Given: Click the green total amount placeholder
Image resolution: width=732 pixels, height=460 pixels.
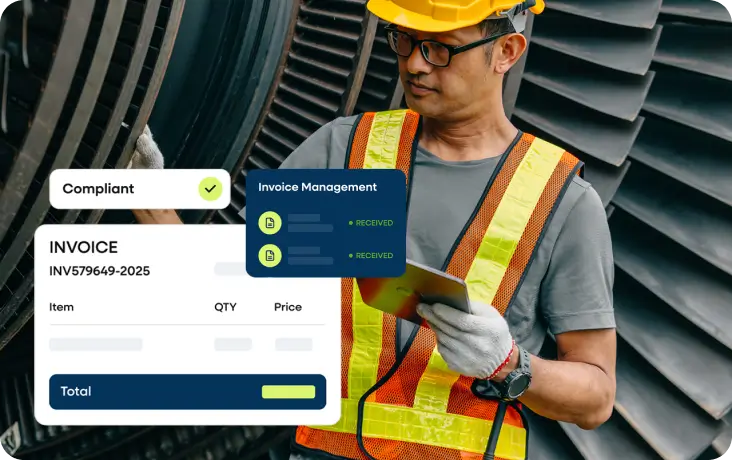Looking at the screenshot, I should pyautogui.click(x=289, y=392).
